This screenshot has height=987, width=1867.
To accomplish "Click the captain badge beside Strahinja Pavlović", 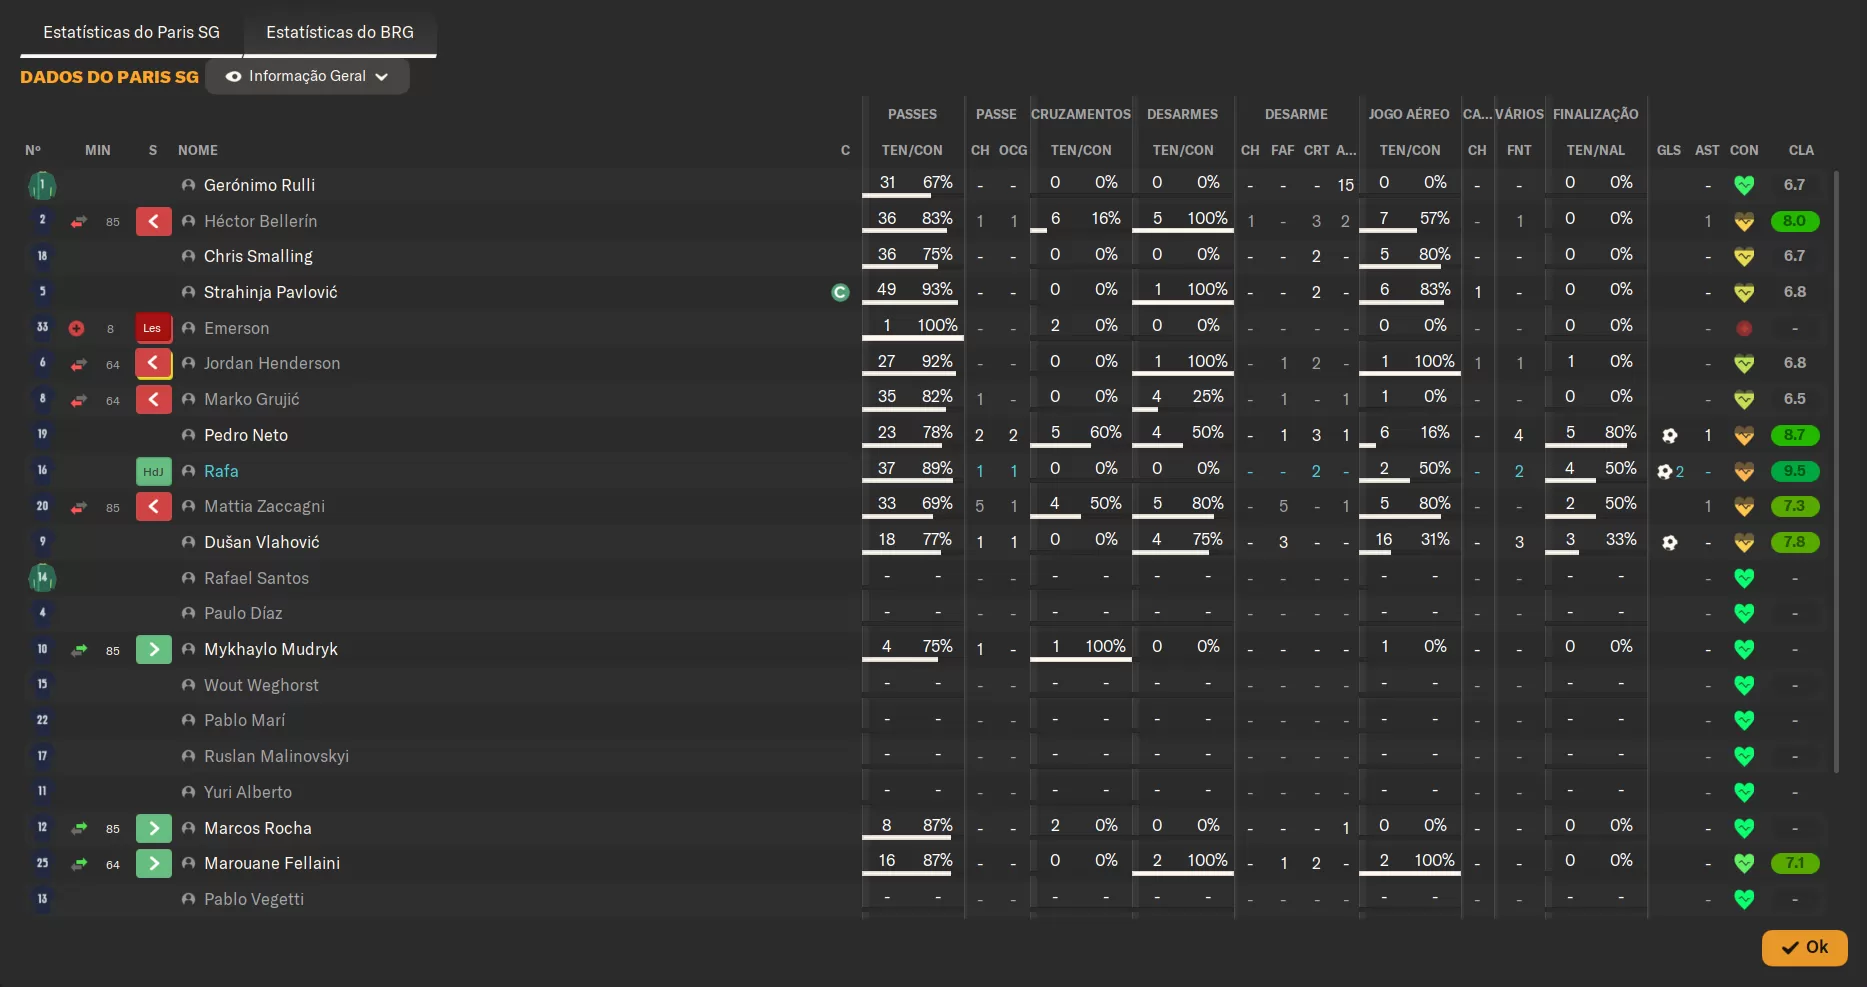I will (x=840, y=292).
